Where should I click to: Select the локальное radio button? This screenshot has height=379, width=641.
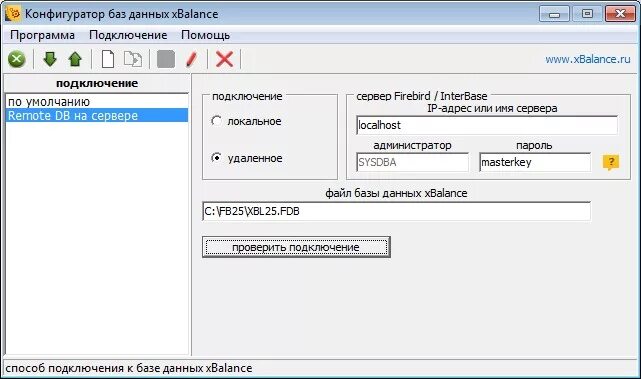pos(216,121)
